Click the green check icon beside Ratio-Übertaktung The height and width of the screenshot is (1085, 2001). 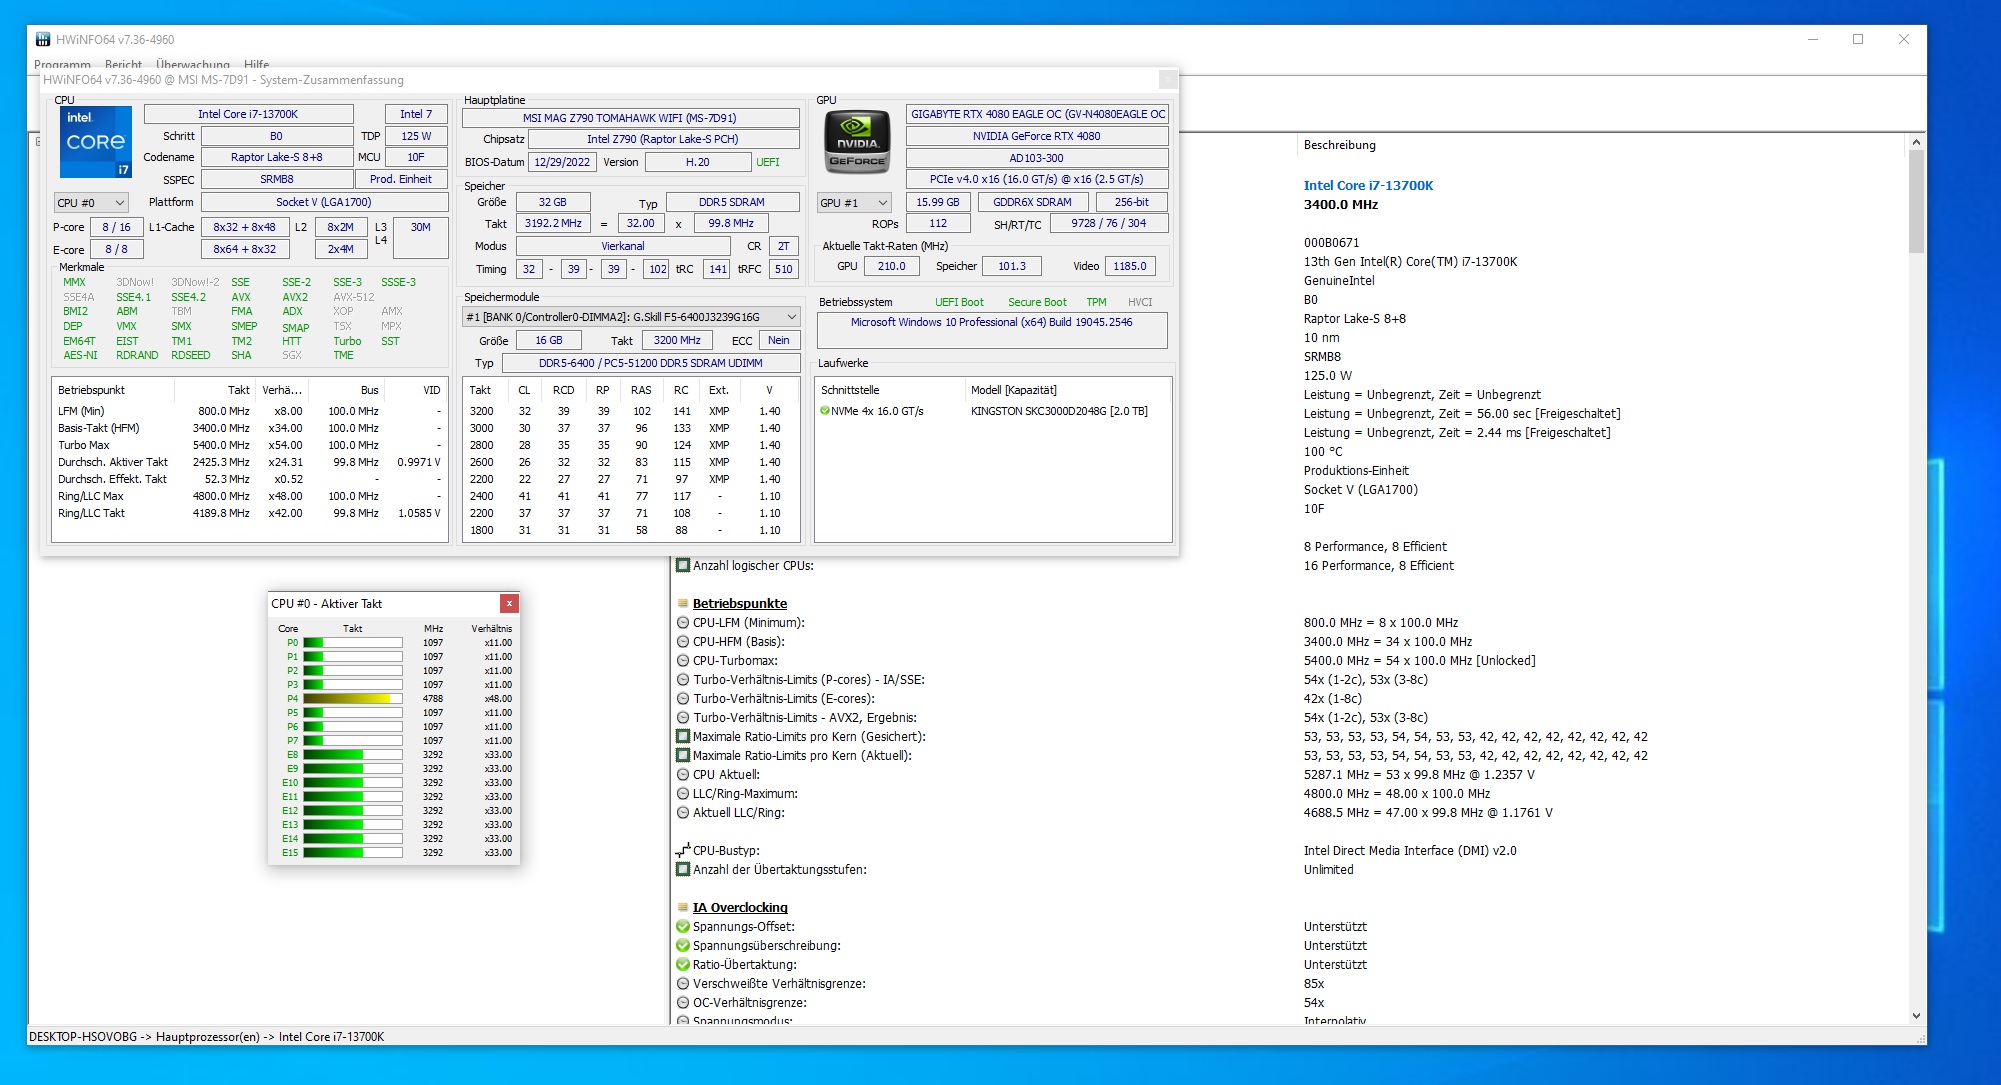tap(683, 965)
